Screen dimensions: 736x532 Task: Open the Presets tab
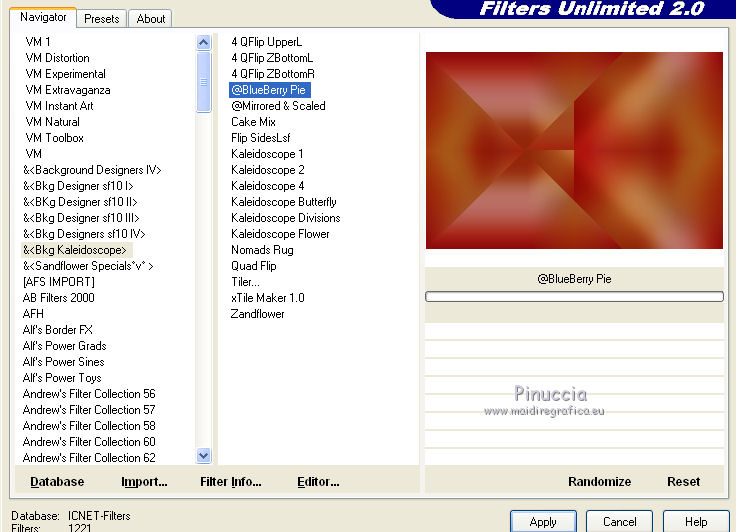tap(101, 19)
